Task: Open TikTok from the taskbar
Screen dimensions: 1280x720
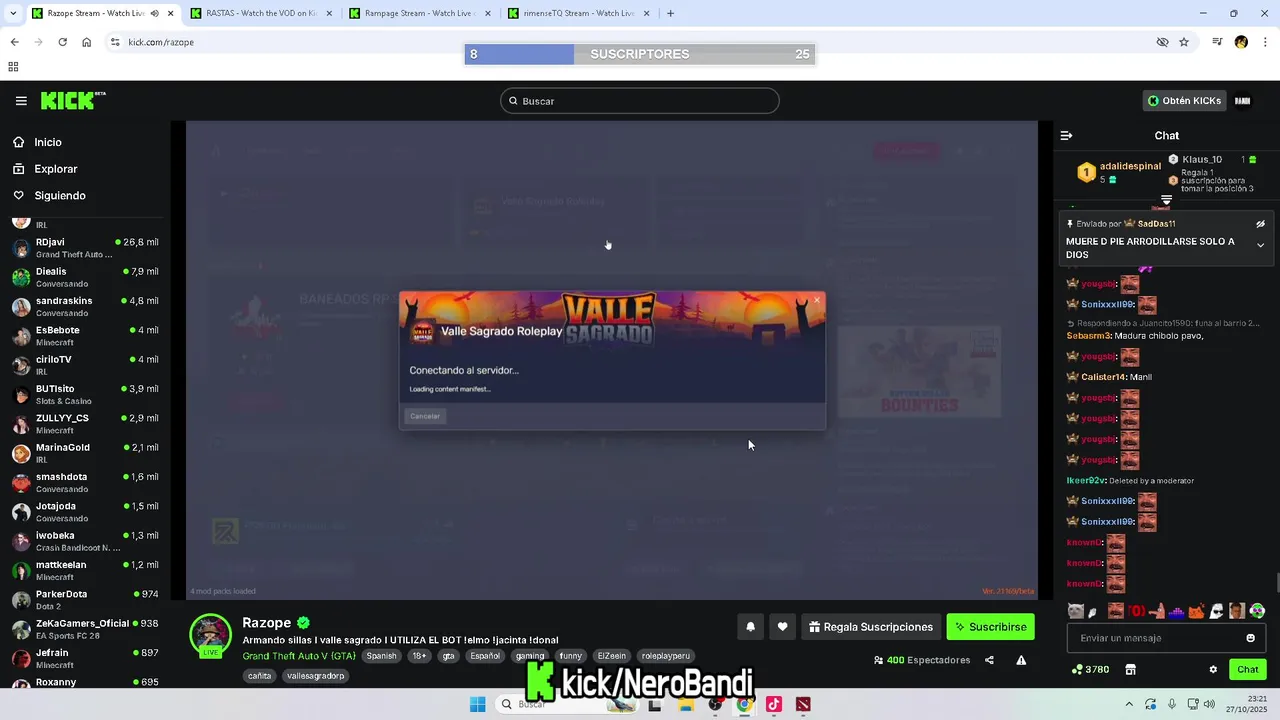Action: pyautogui.click(x=773, y=704)
